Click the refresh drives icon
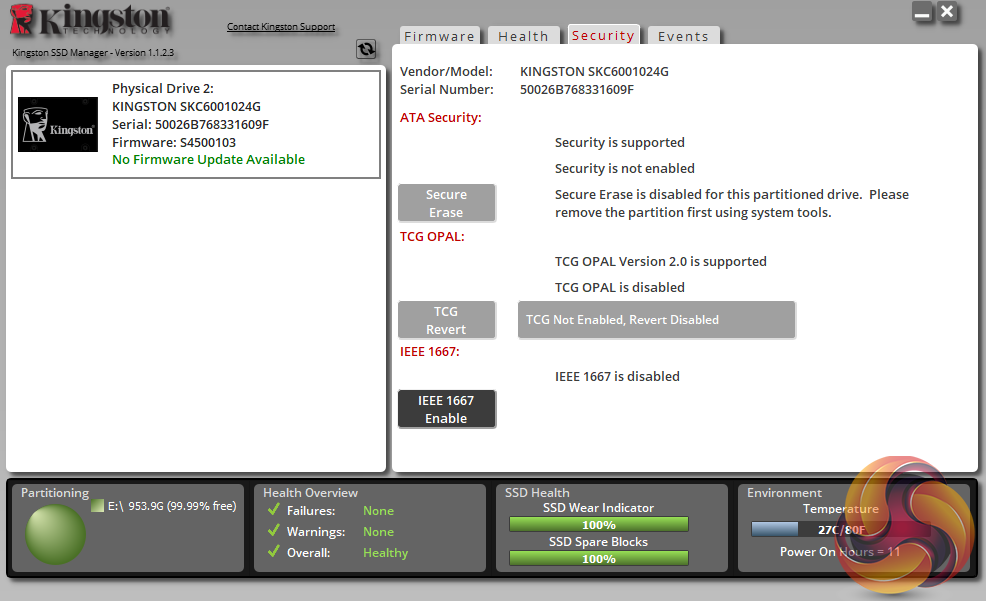The height and width of the screenshot is (601, 986). click(366, 49)
